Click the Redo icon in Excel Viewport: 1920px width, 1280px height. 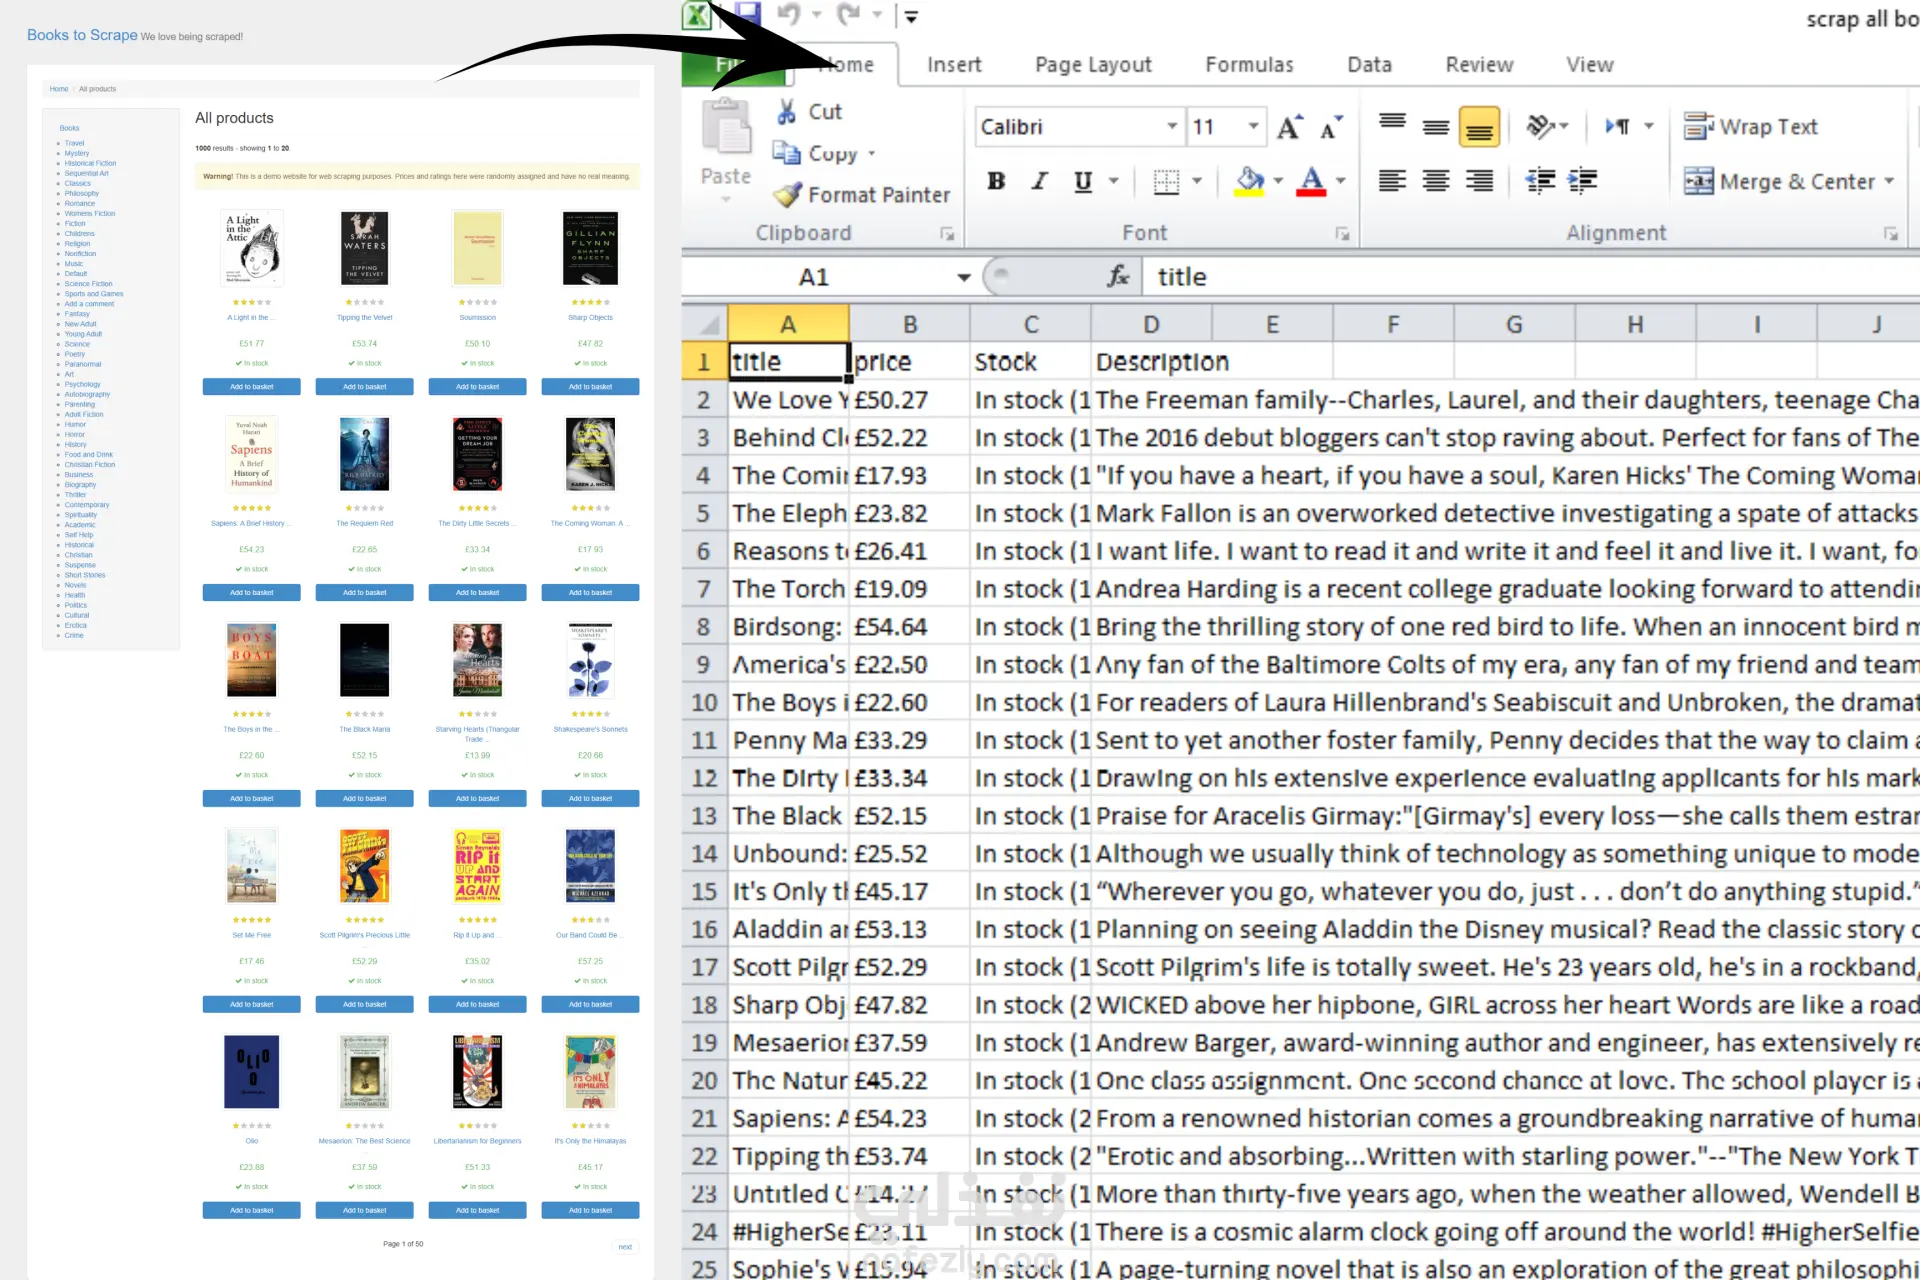(849, 14)
